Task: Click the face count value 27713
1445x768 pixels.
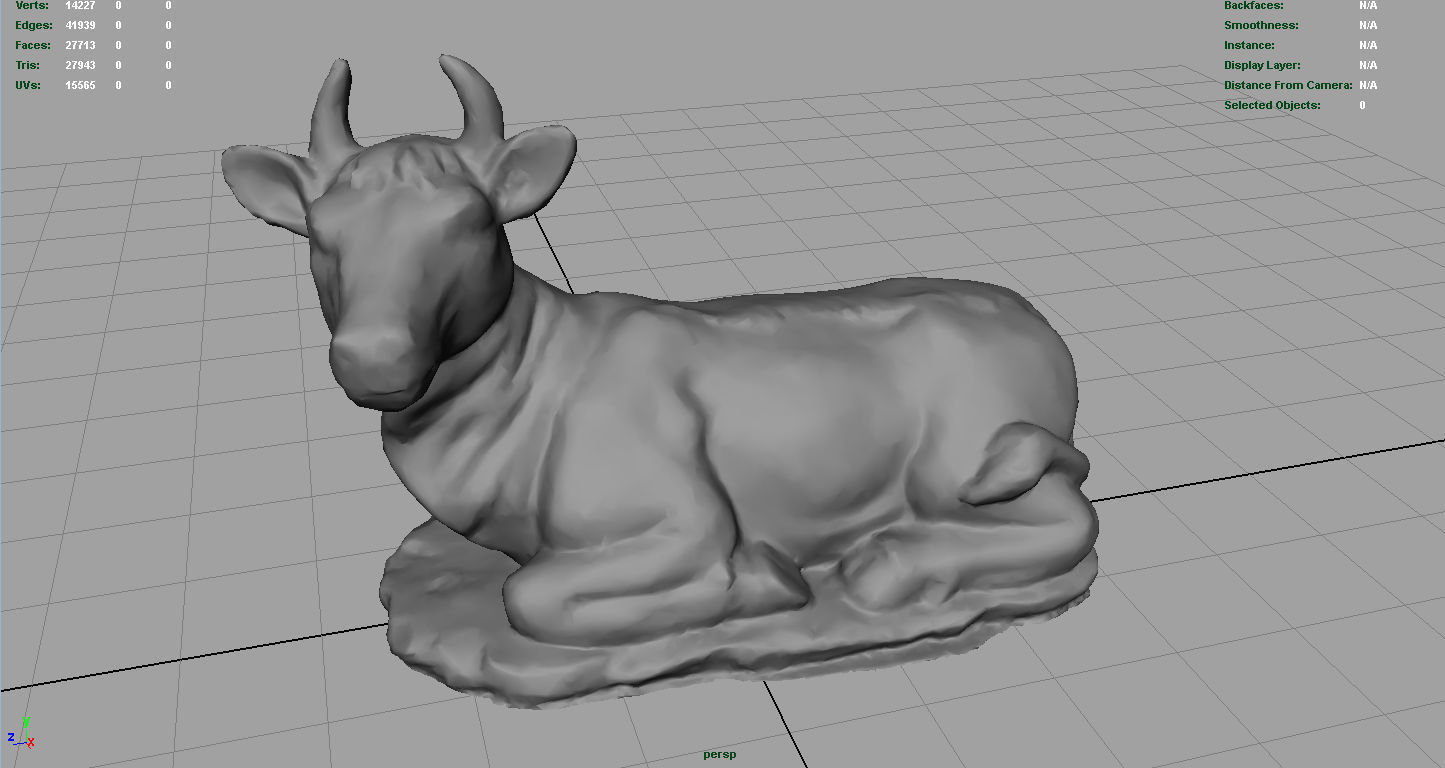Action: (x=80, y=45)
